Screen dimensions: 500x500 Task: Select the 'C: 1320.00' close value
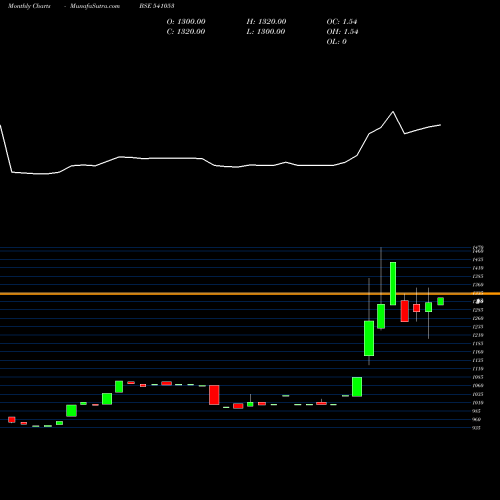click(x=186, y=32)
